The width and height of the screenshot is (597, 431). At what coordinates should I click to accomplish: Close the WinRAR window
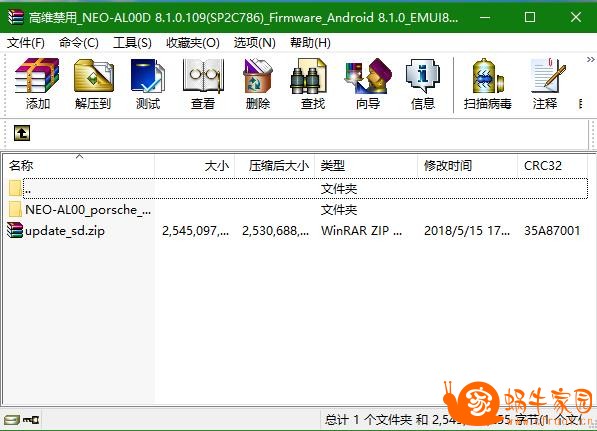pos(576,17)
